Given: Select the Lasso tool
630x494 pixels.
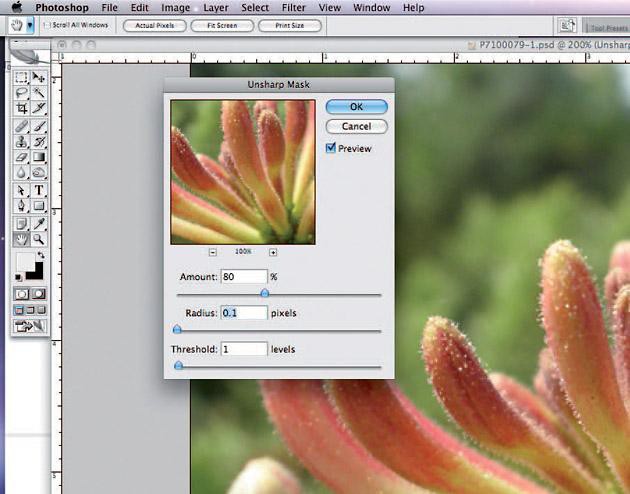Looking at the screenshot, I should point(21,93).
